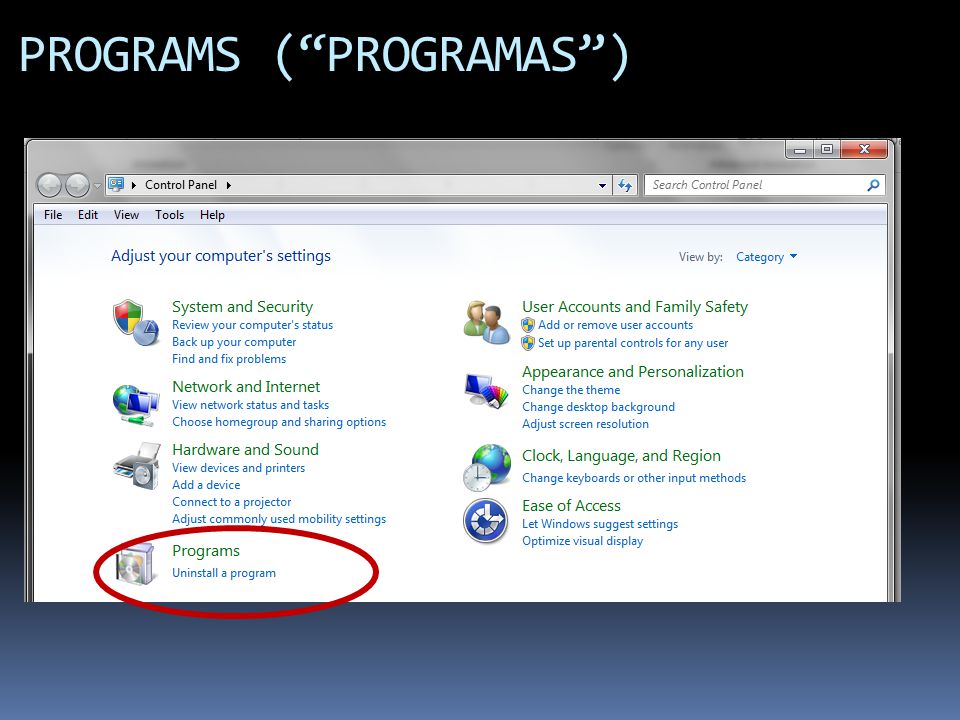Expand the arrow after Control Panel breadcrumb
Screen dimensions: 960x720
(x=228, y=185)
